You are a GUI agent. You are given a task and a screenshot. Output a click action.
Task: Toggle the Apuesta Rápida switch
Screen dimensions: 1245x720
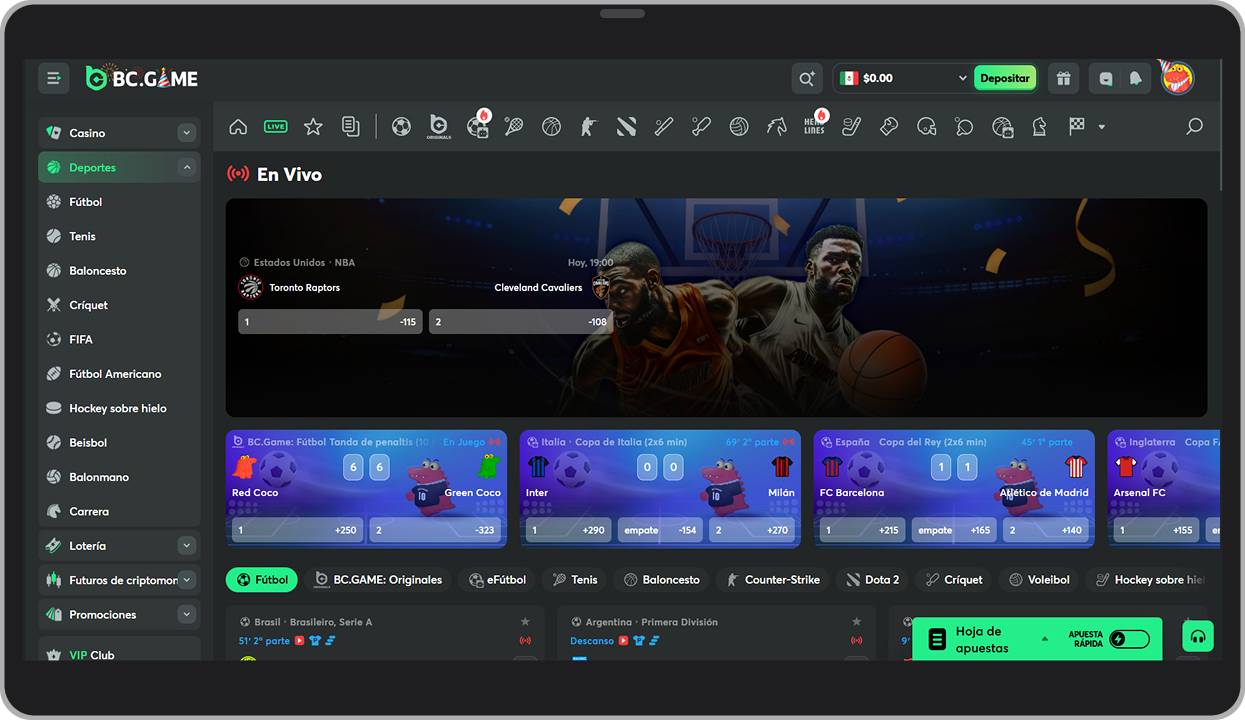1129,639
